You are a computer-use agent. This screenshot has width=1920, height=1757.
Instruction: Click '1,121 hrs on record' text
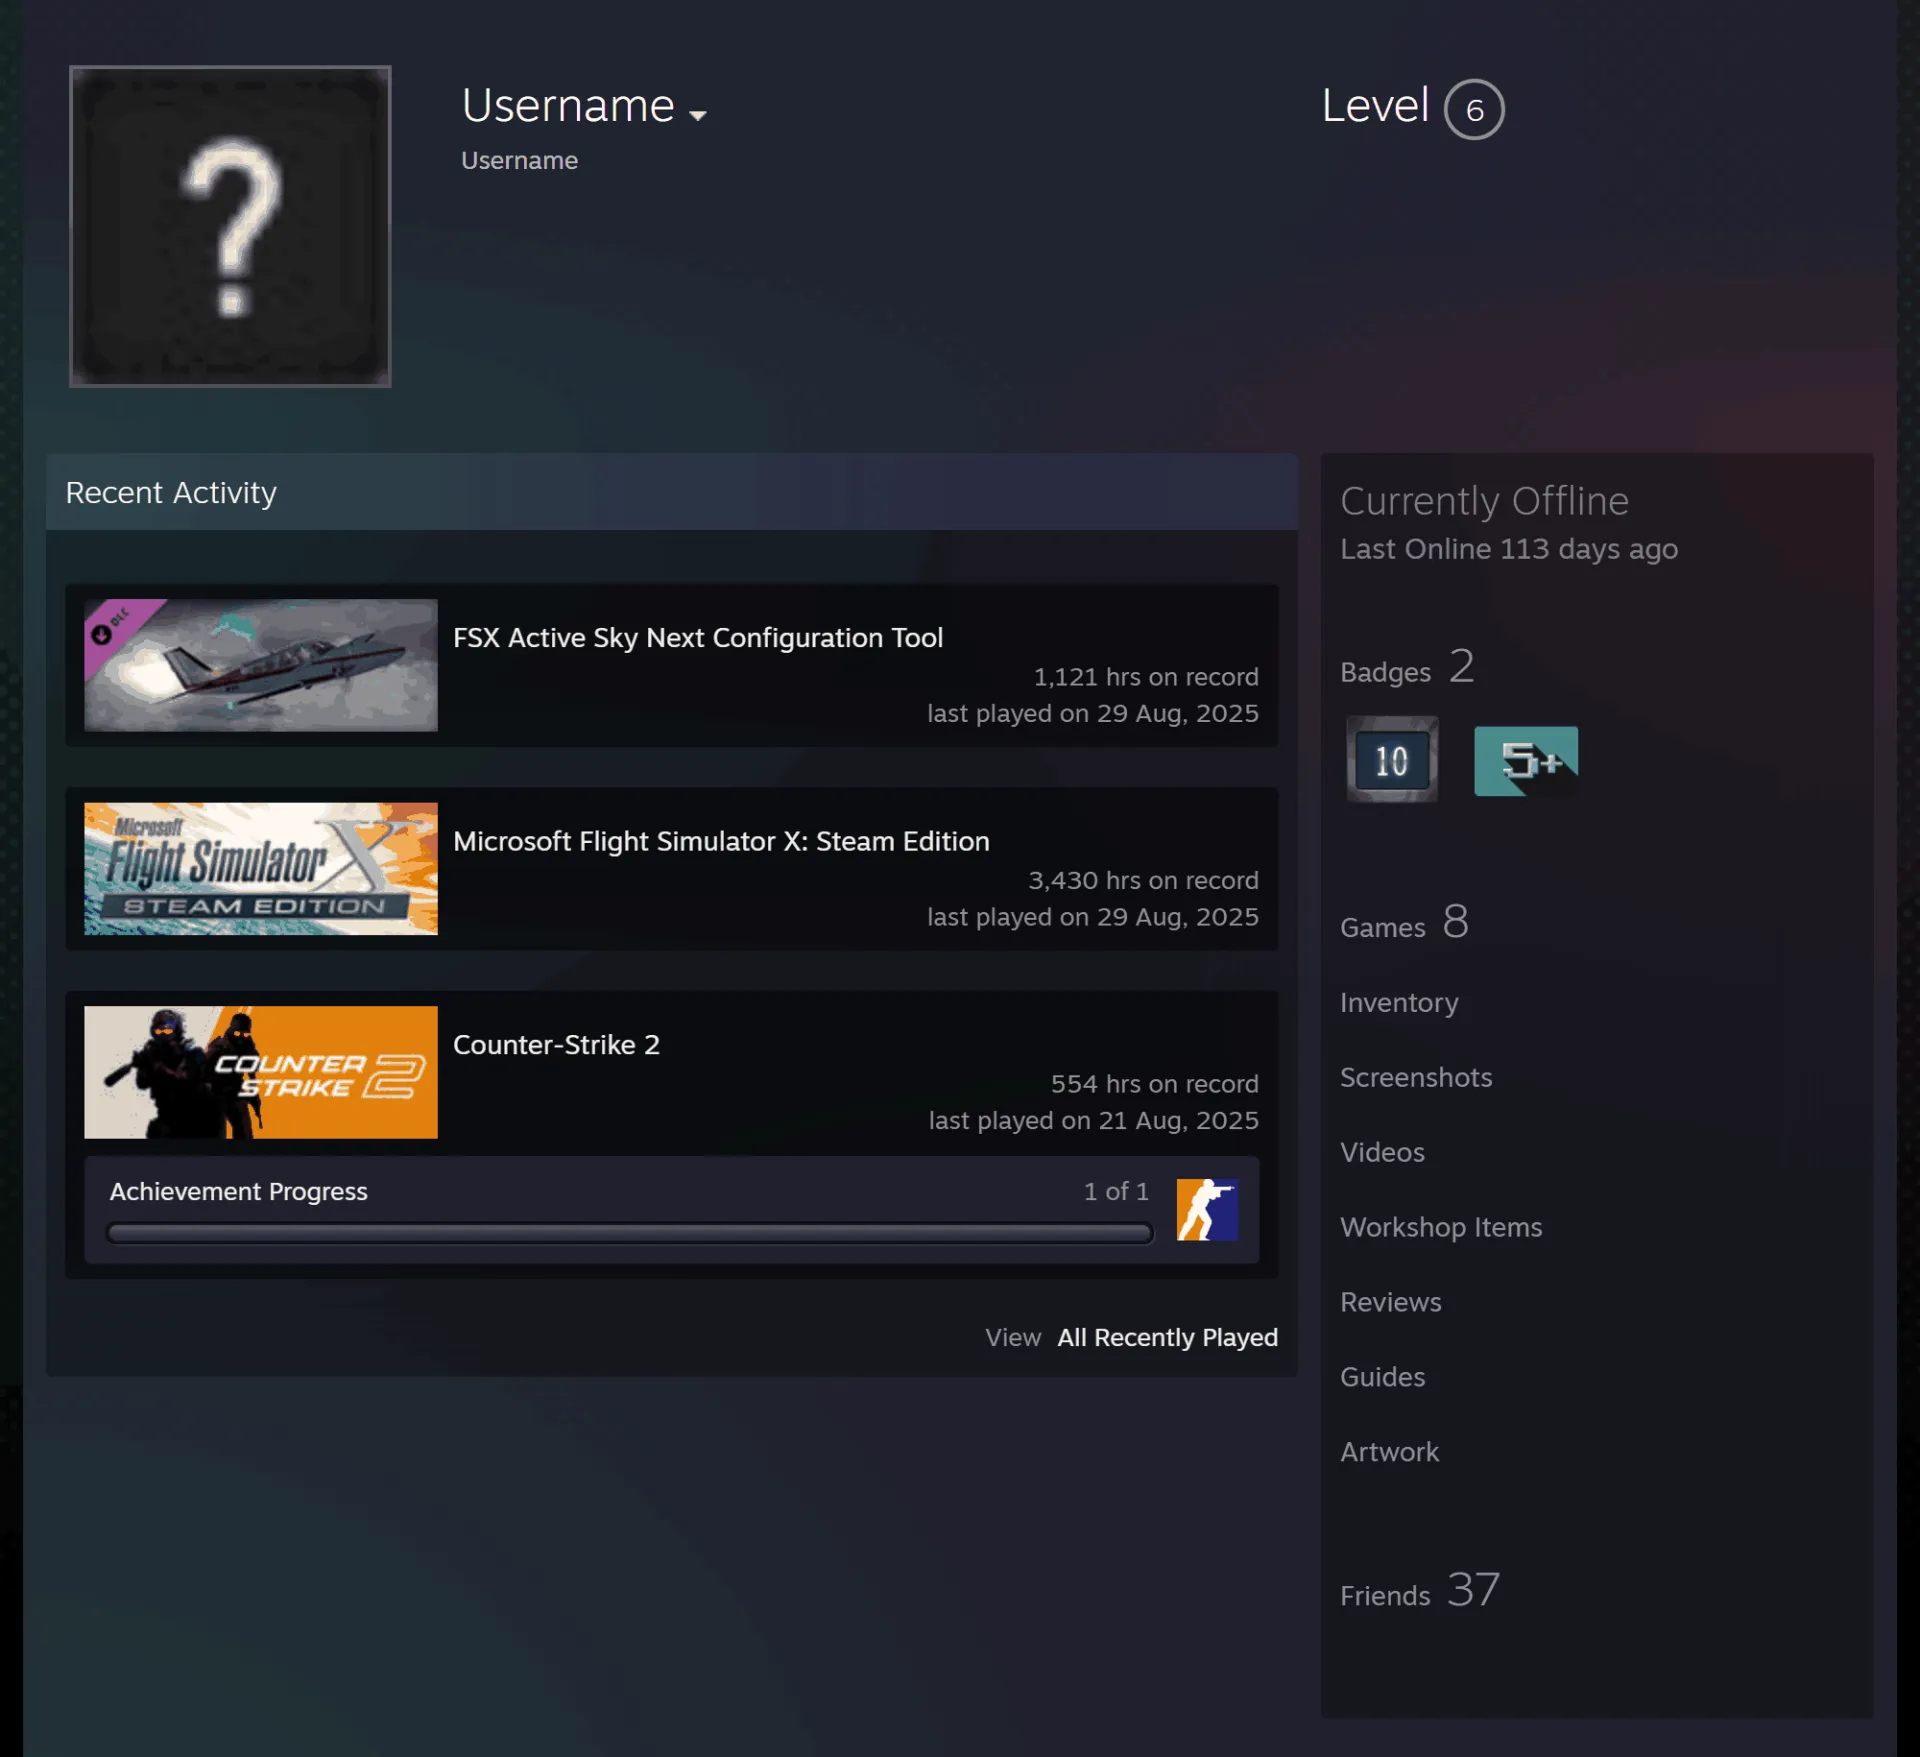point(1146,677)
